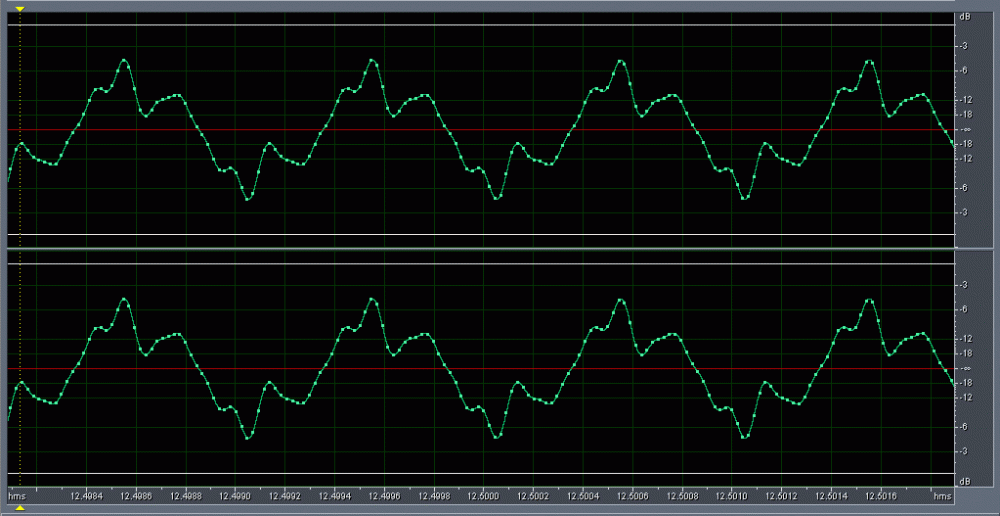
Task: Click the upper channel's -∞ center label
Action: [966, 129]
